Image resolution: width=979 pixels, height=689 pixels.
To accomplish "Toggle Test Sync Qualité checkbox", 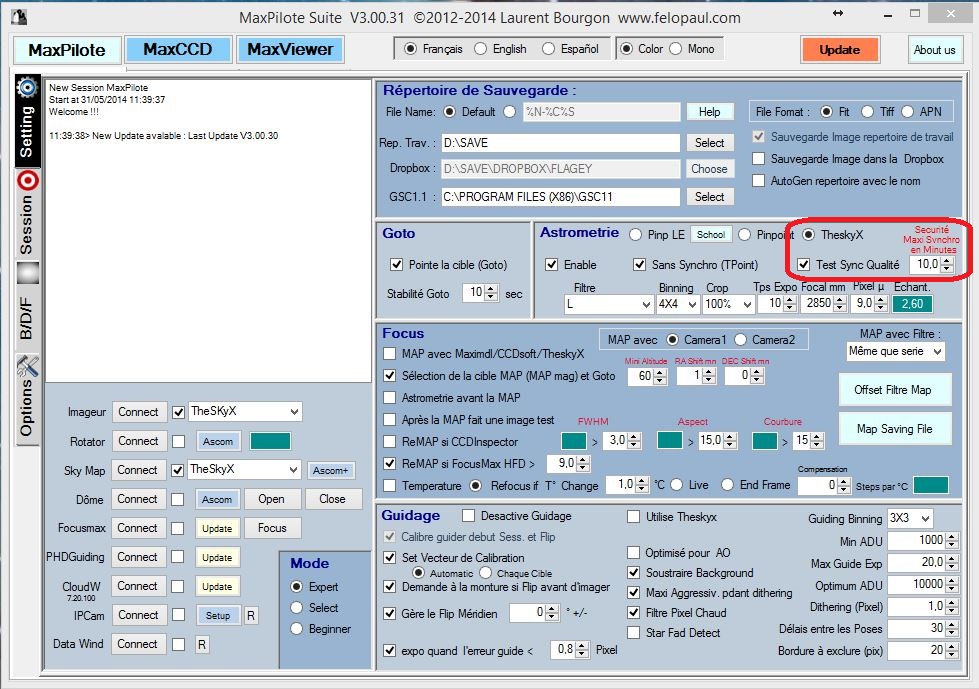I will point(804,265).
